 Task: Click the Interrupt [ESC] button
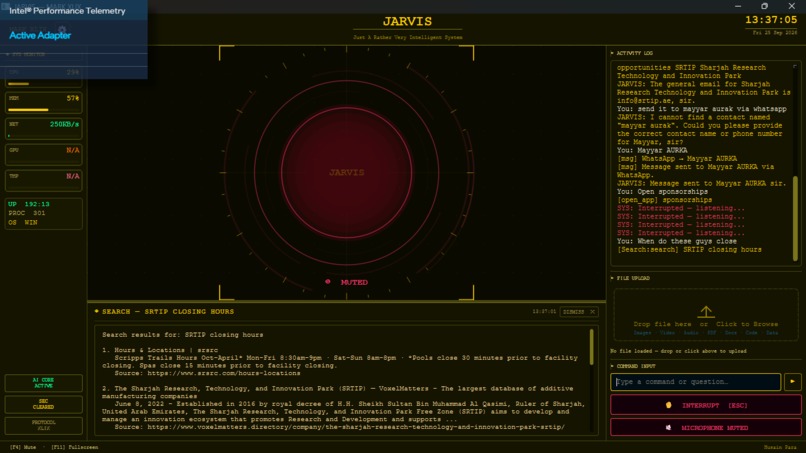pos(706,405)
